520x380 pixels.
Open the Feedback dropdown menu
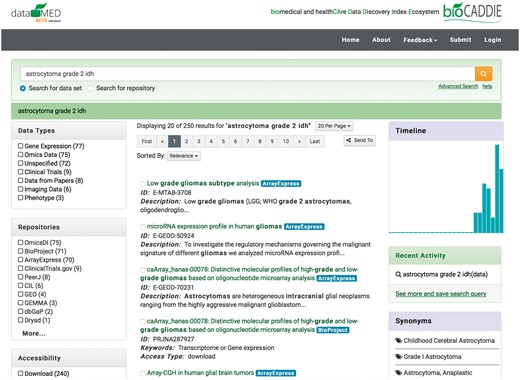(420, 40)
